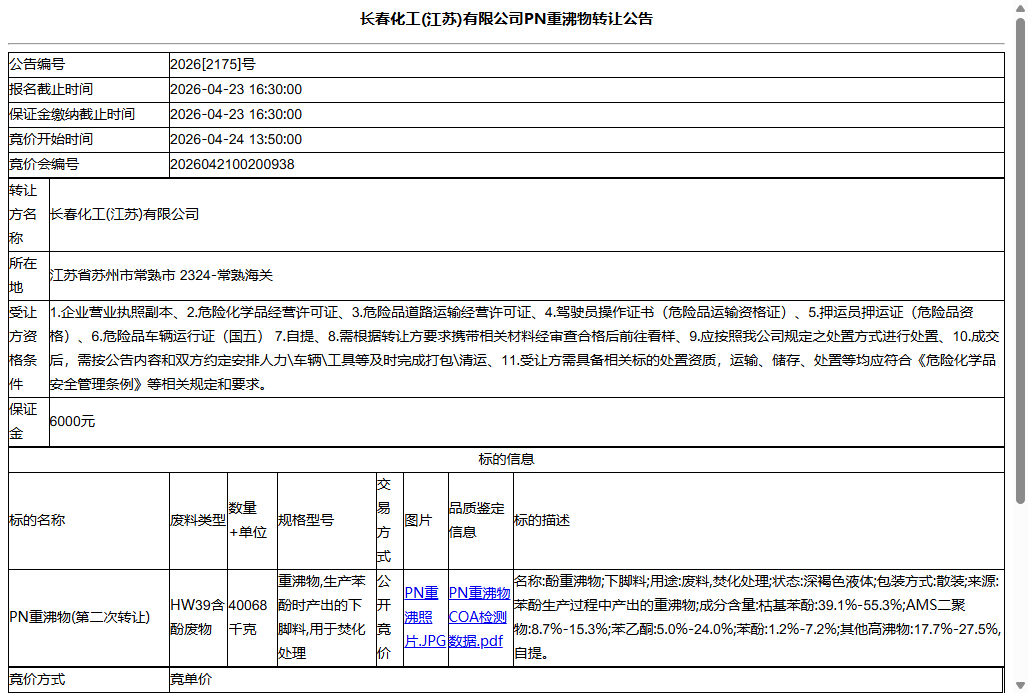Select the bidding method value 竞单价
The width and height of the screenshot is (1028, 693).
pos(191,679)
